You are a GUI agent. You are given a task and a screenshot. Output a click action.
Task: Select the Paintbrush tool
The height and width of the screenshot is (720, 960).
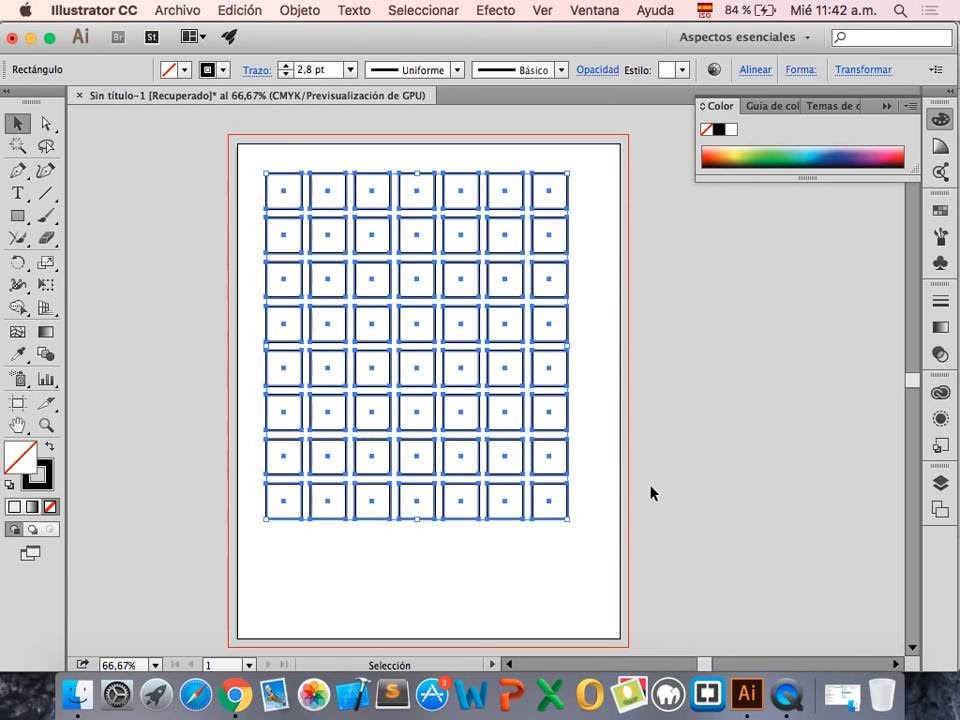pyautogui.click(x=46, y=216)
